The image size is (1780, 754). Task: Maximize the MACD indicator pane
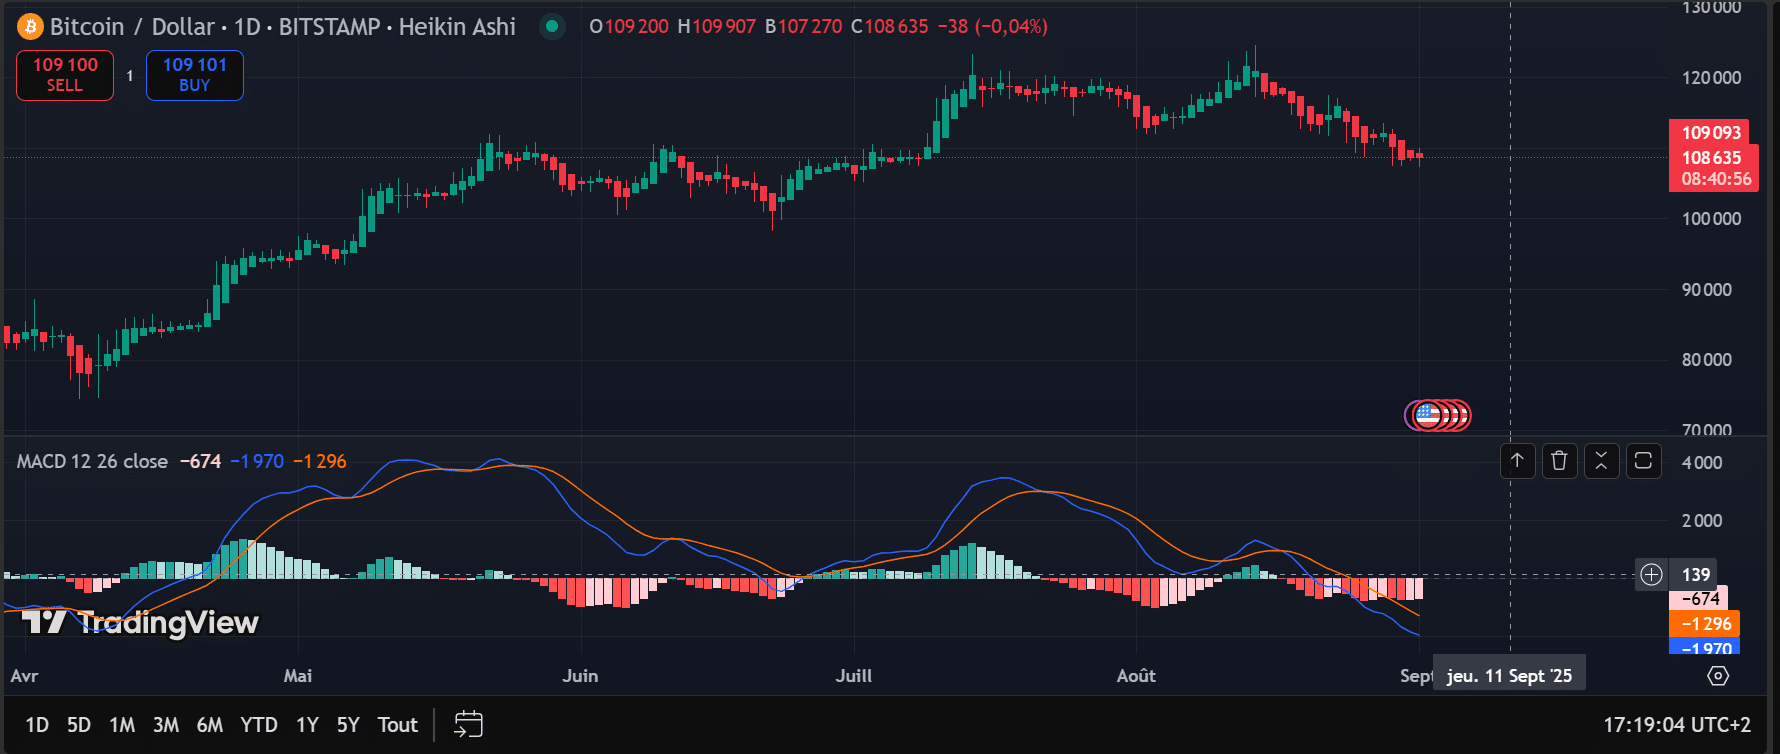pos(1643,461)
